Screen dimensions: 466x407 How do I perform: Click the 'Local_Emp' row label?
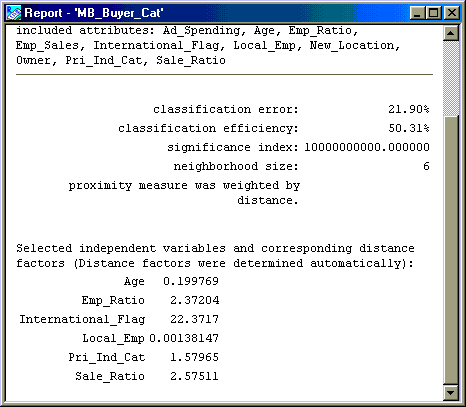tap(113, 338)
